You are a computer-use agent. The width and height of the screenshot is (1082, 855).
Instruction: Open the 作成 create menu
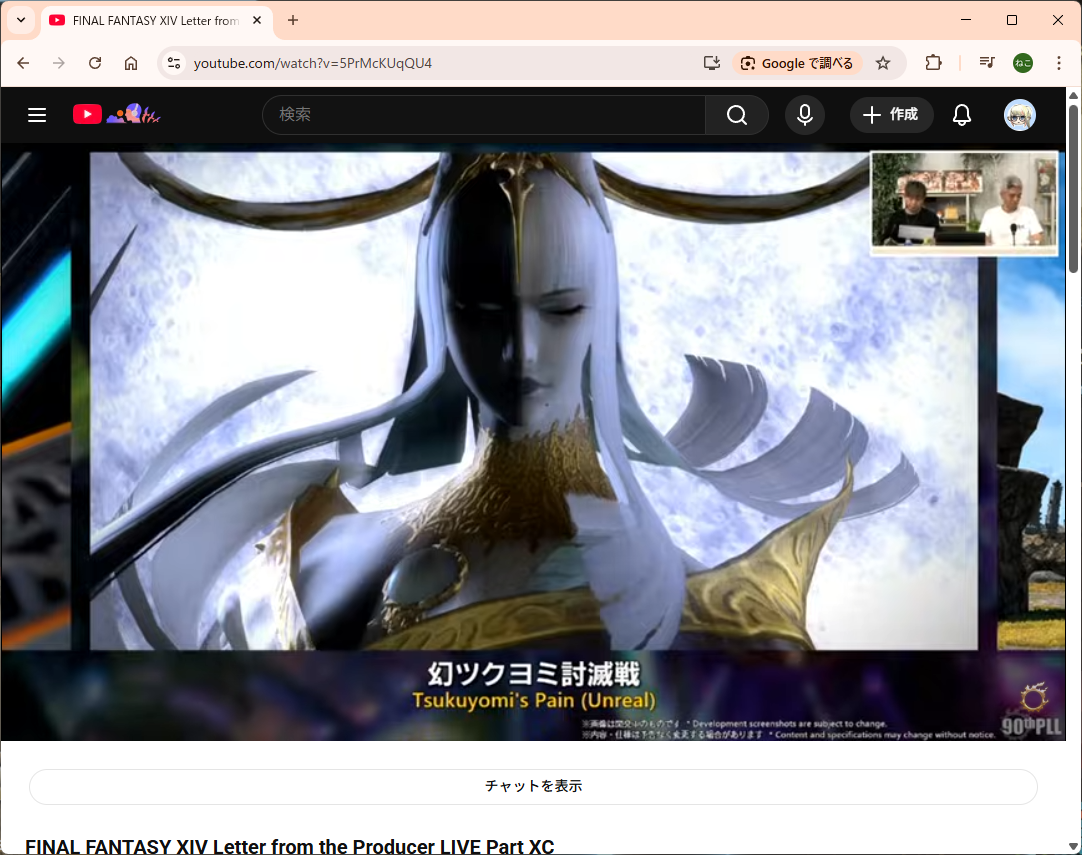tap(891, 115)
